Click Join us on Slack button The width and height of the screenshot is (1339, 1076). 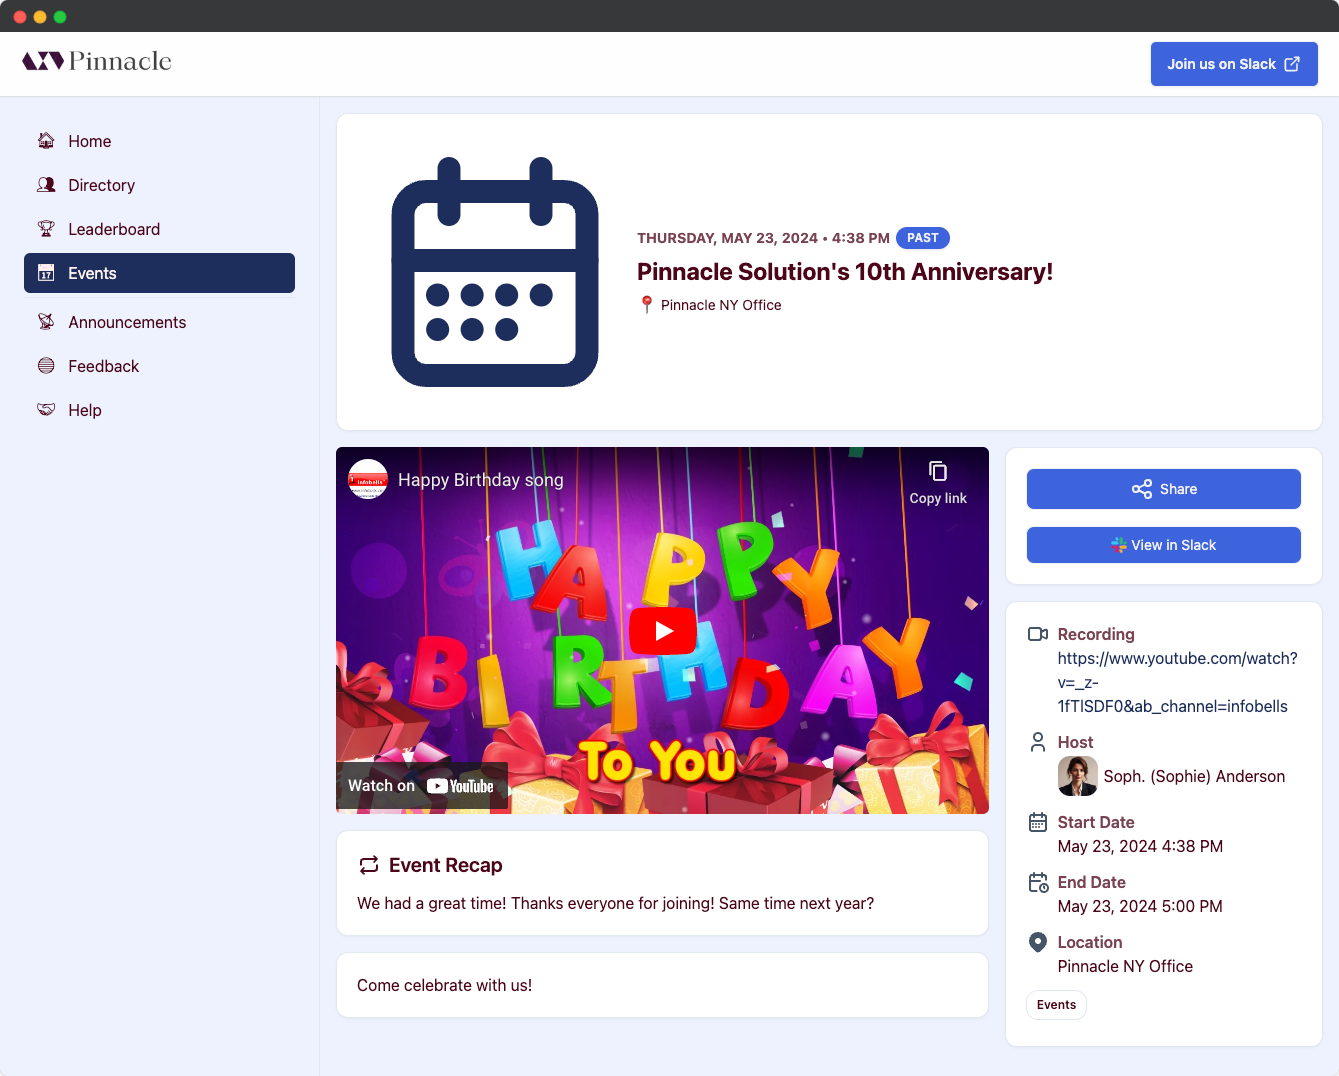[x=1234, y=64]
